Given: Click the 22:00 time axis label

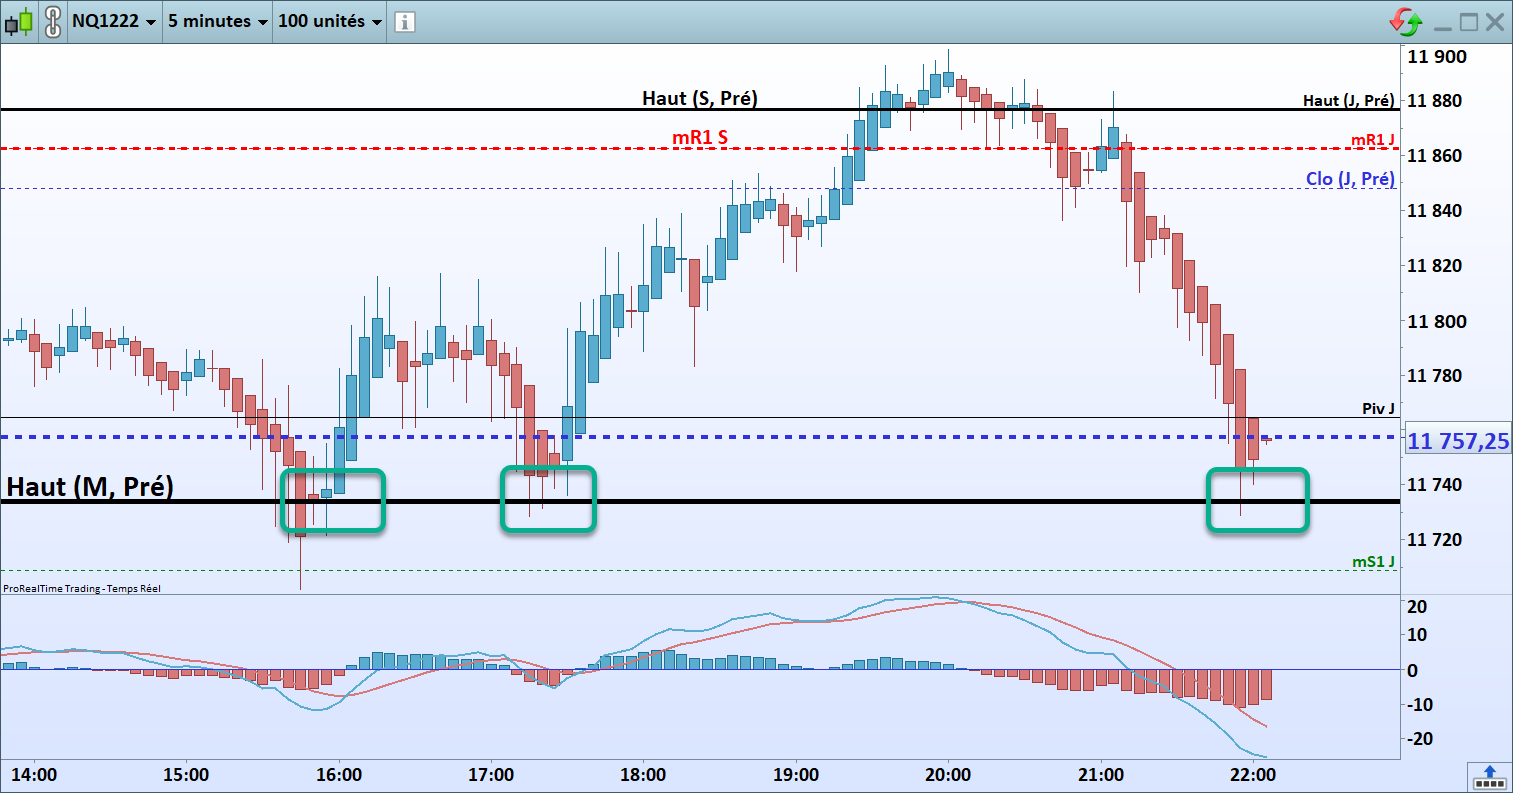Looking at the screenshot, I should click(x=1253, y=775).
